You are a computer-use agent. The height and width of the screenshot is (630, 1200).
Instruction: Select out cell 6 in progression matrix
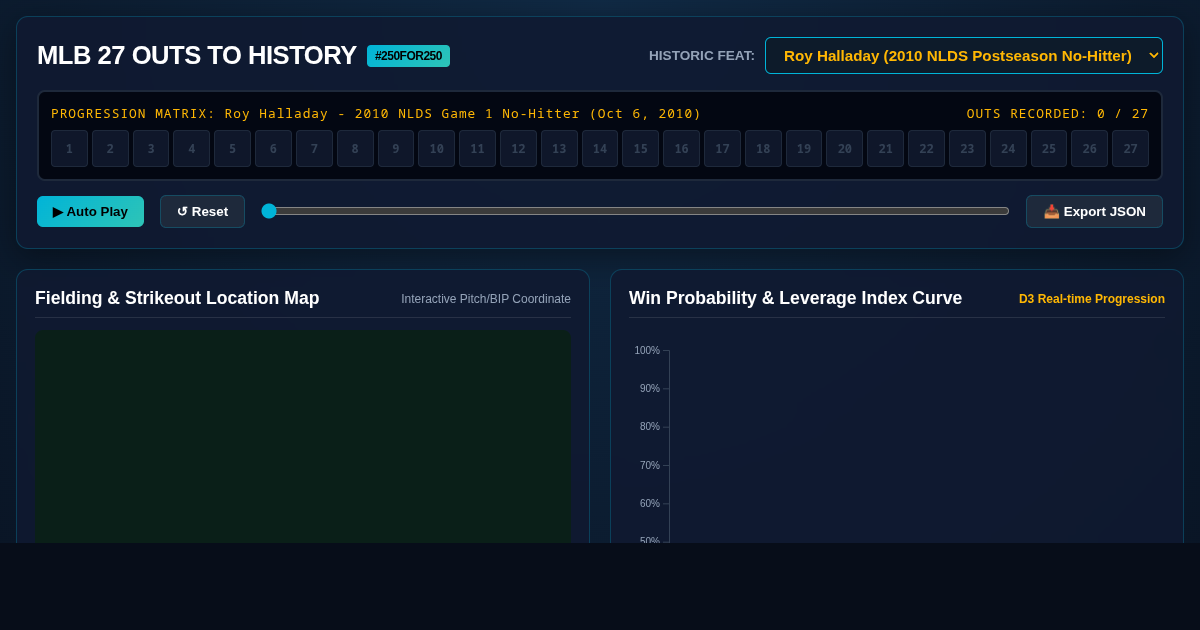(x=273, y=149)
